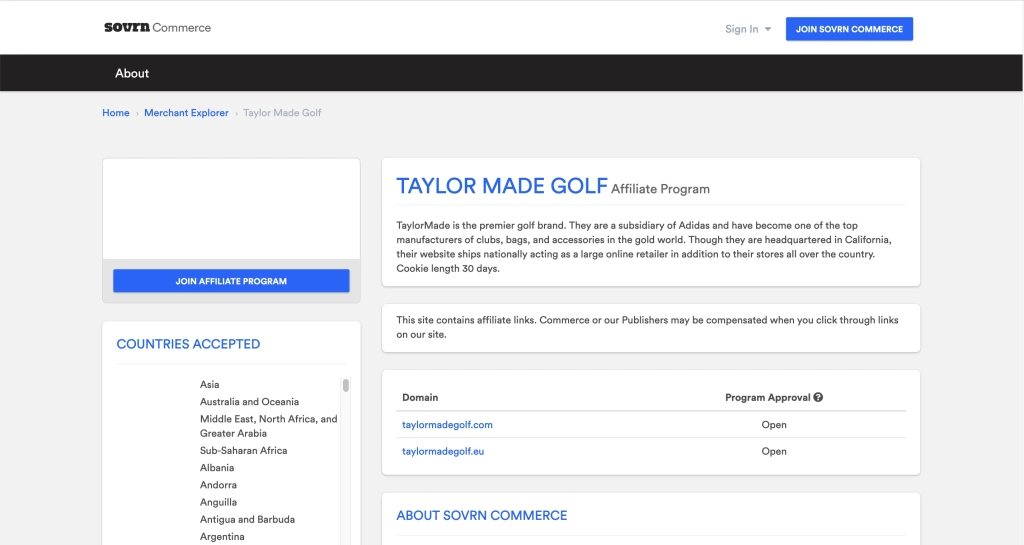The height and width of the screenshot is (545, 1024).
Task: Click the Countries Accepted heading
Action: (188, 344)
